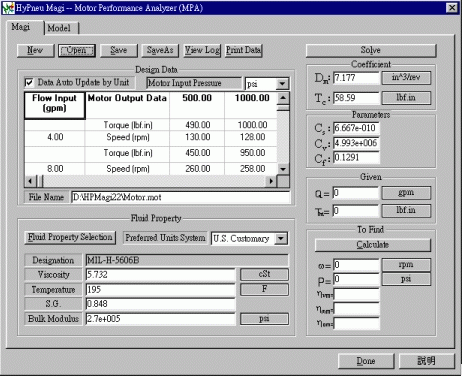Viewport: 462px width, 376px height.
Task: Click the Fluid Property Selection button
Action: (70, 237)
